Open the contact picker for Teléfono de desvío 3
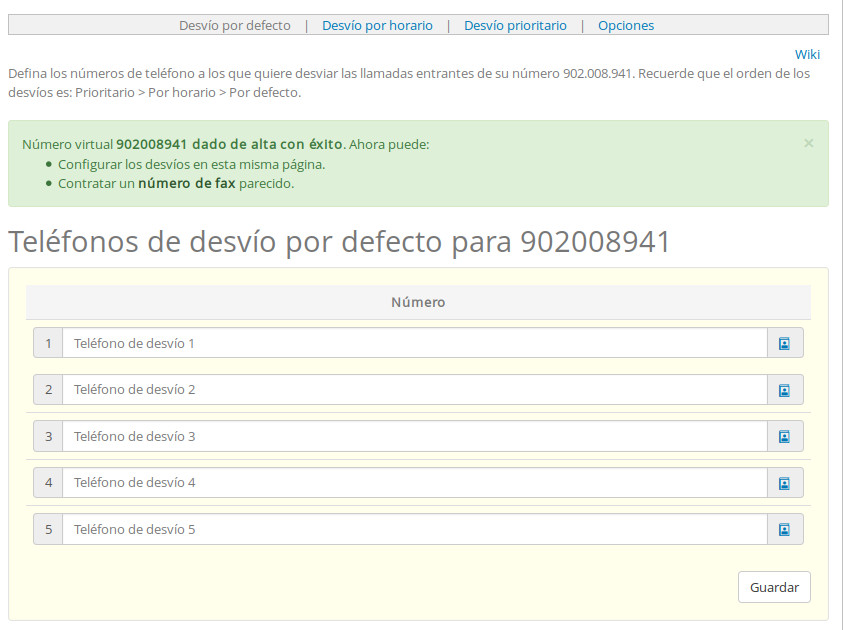Viewport: 843px width, 630px height. click(785, 436)
